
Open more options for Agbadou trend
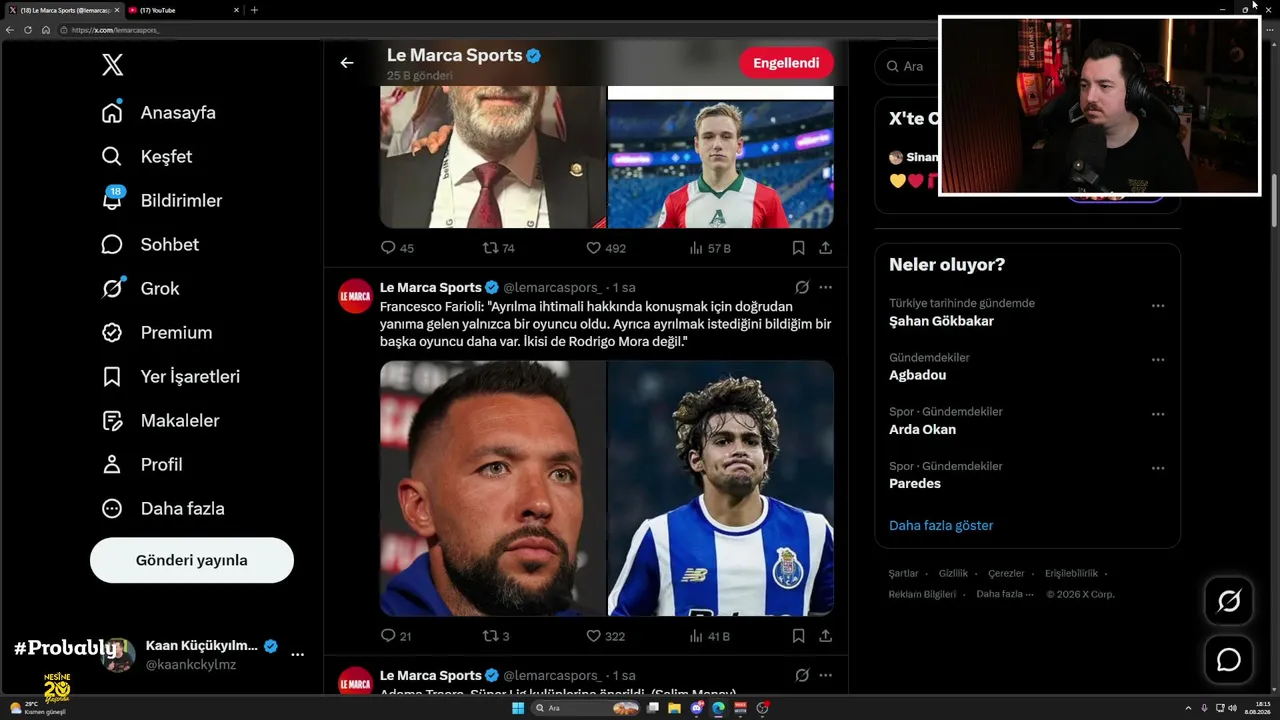pyautogui.click(x=1158, y=360)
